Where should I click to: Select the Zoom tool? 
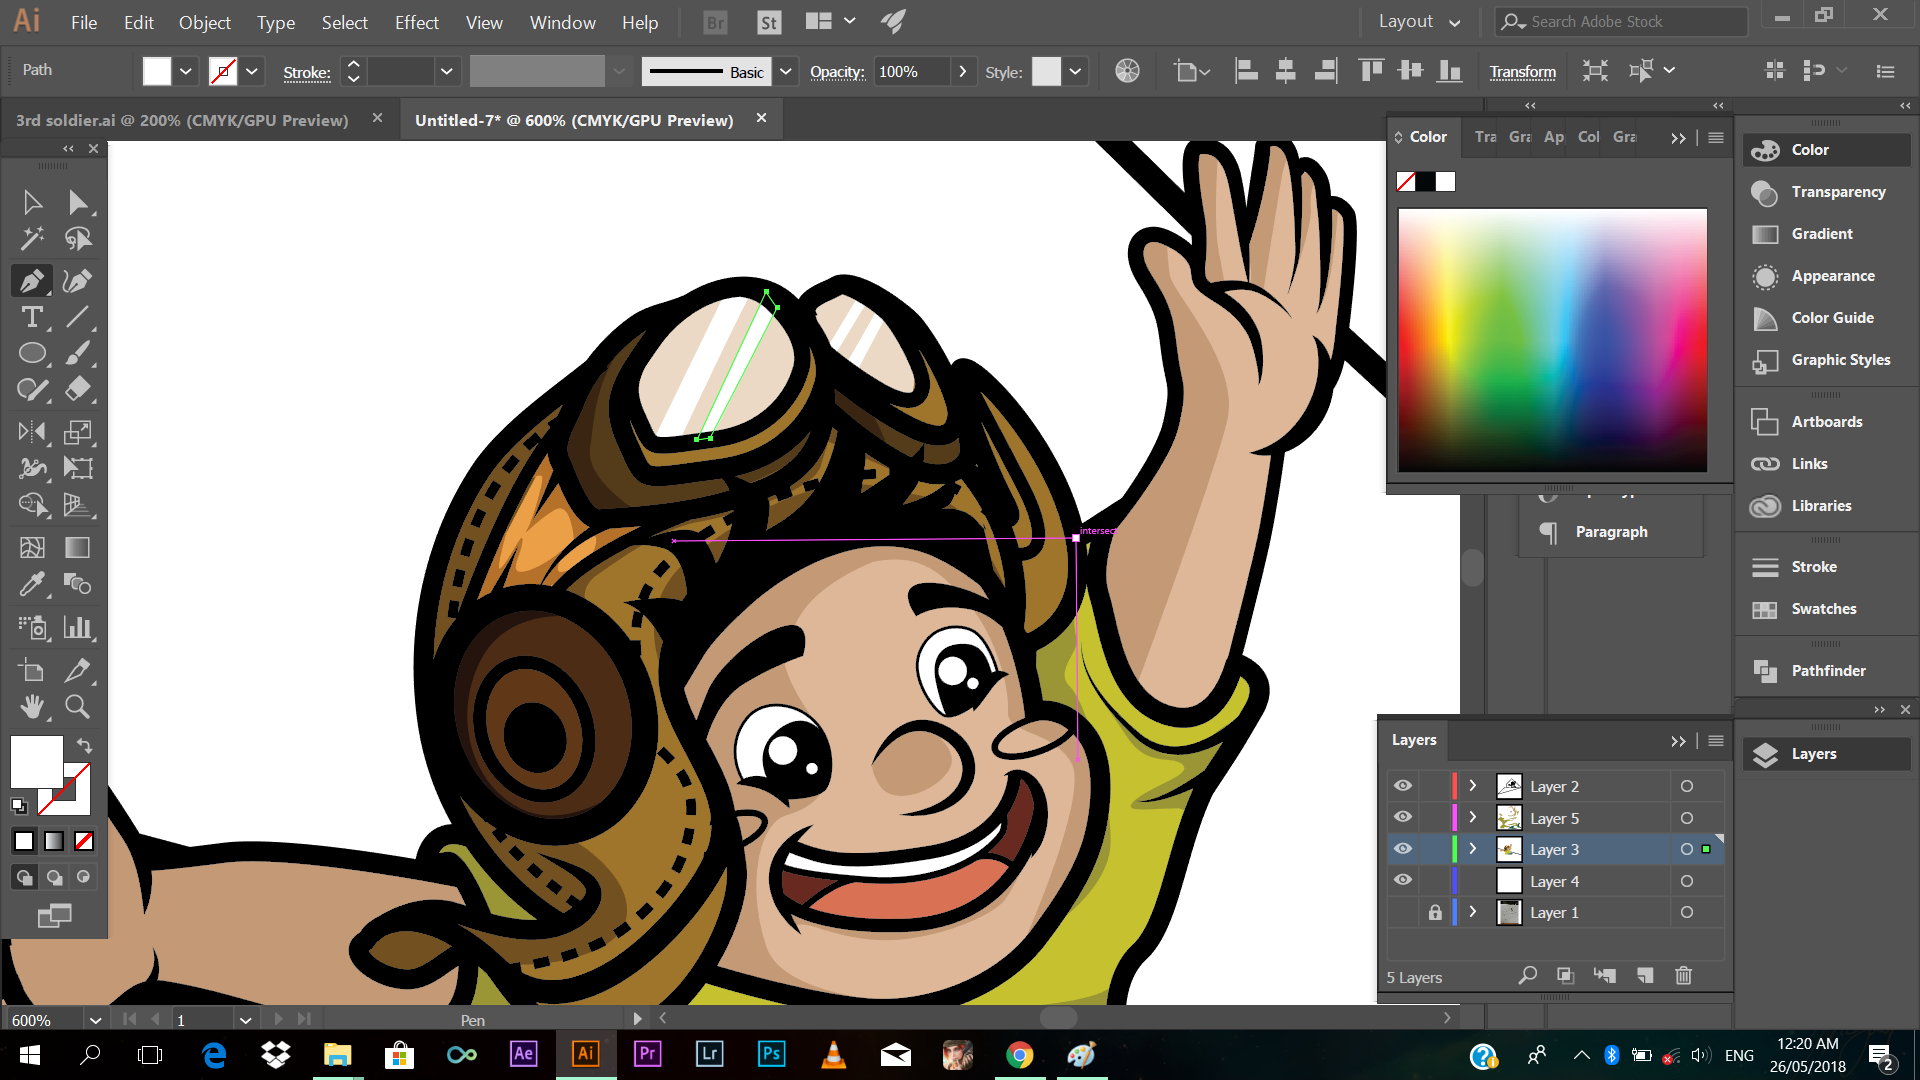tap(77, 706)
